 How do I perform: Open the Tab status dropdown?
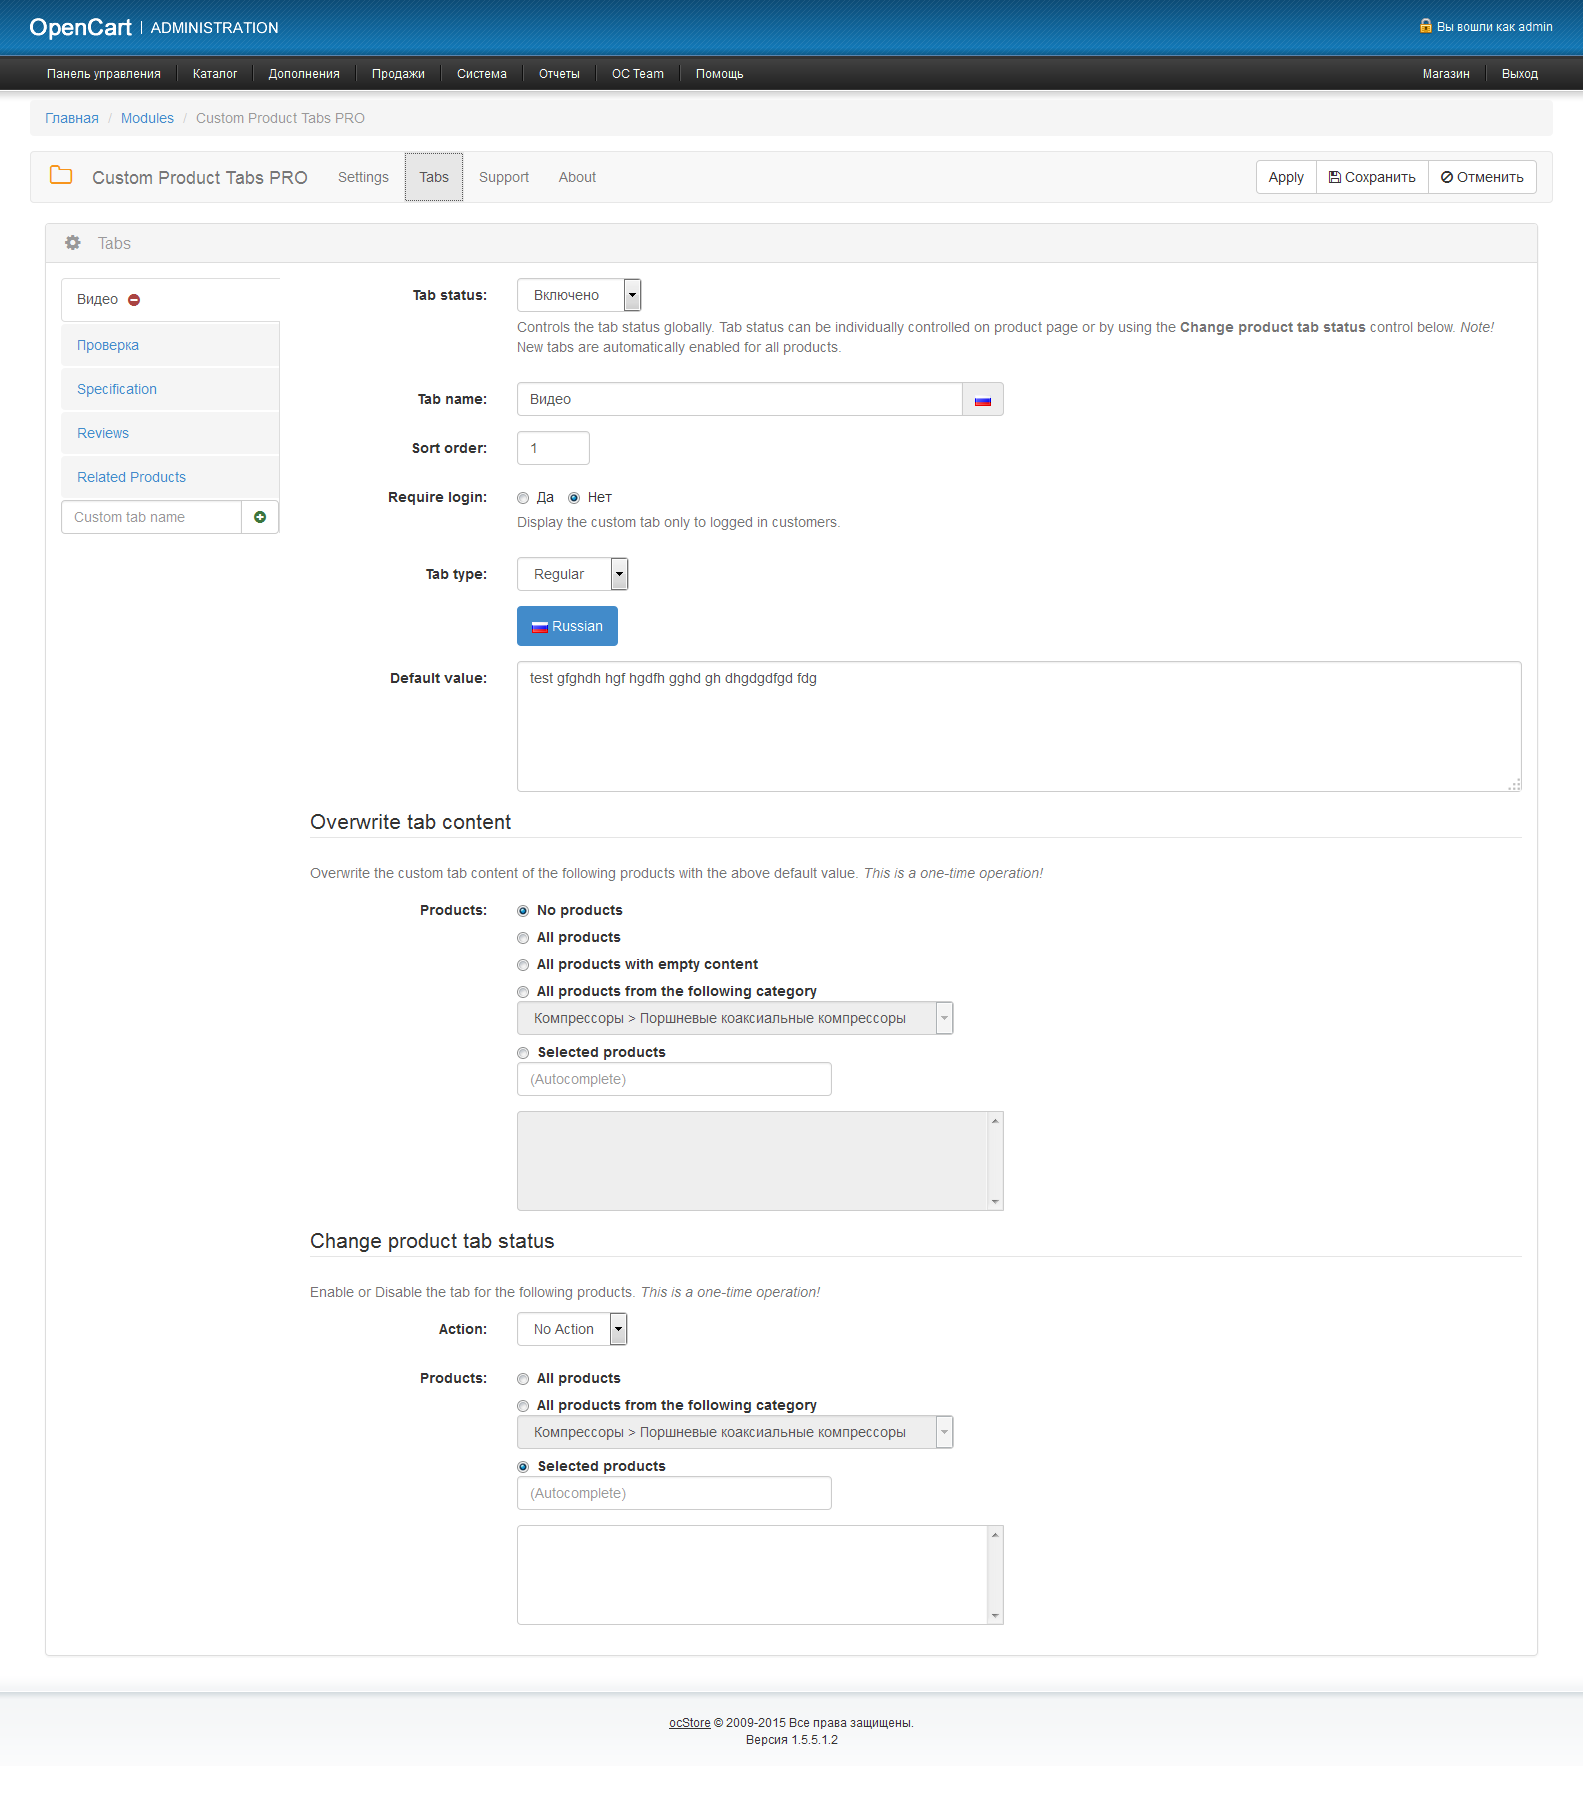point(579,295)
